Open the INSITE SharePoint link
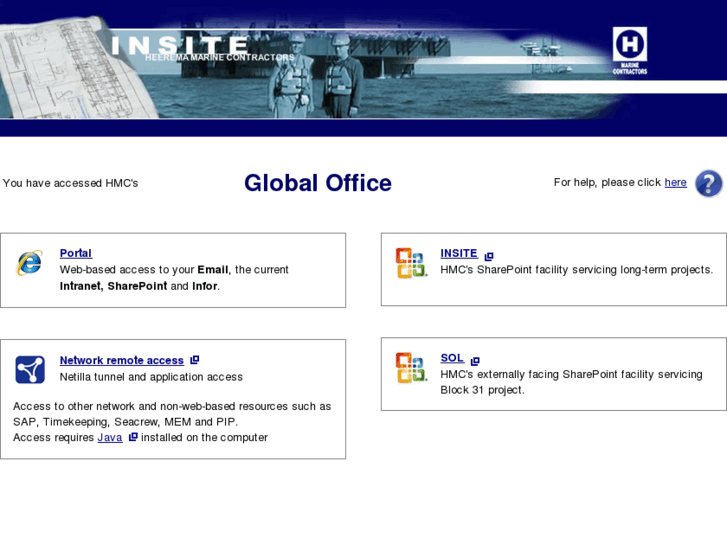This screenshot has height=545, width=727. click(459, 253)
